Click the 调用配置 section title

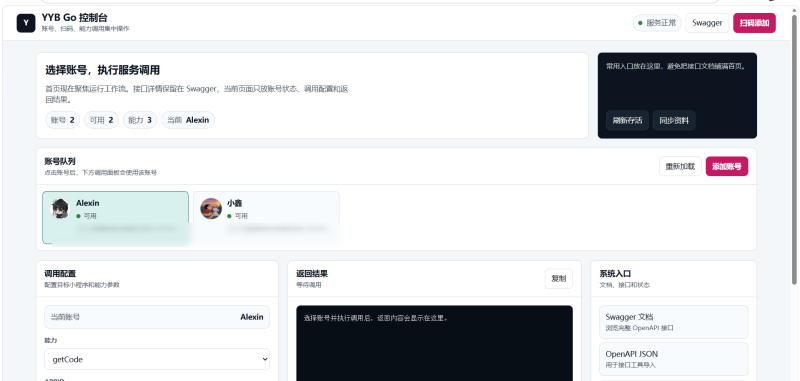(x=60, y=274)
